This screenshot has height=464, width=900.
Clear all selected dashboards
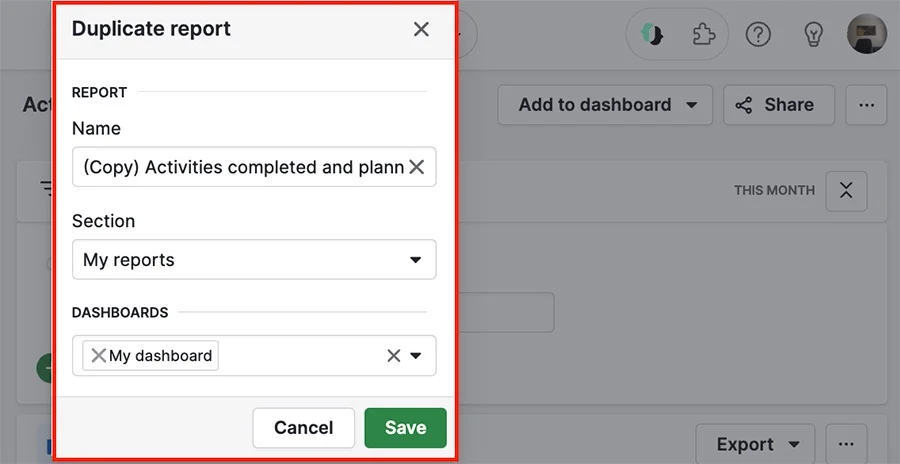click(x=393, y=355)
